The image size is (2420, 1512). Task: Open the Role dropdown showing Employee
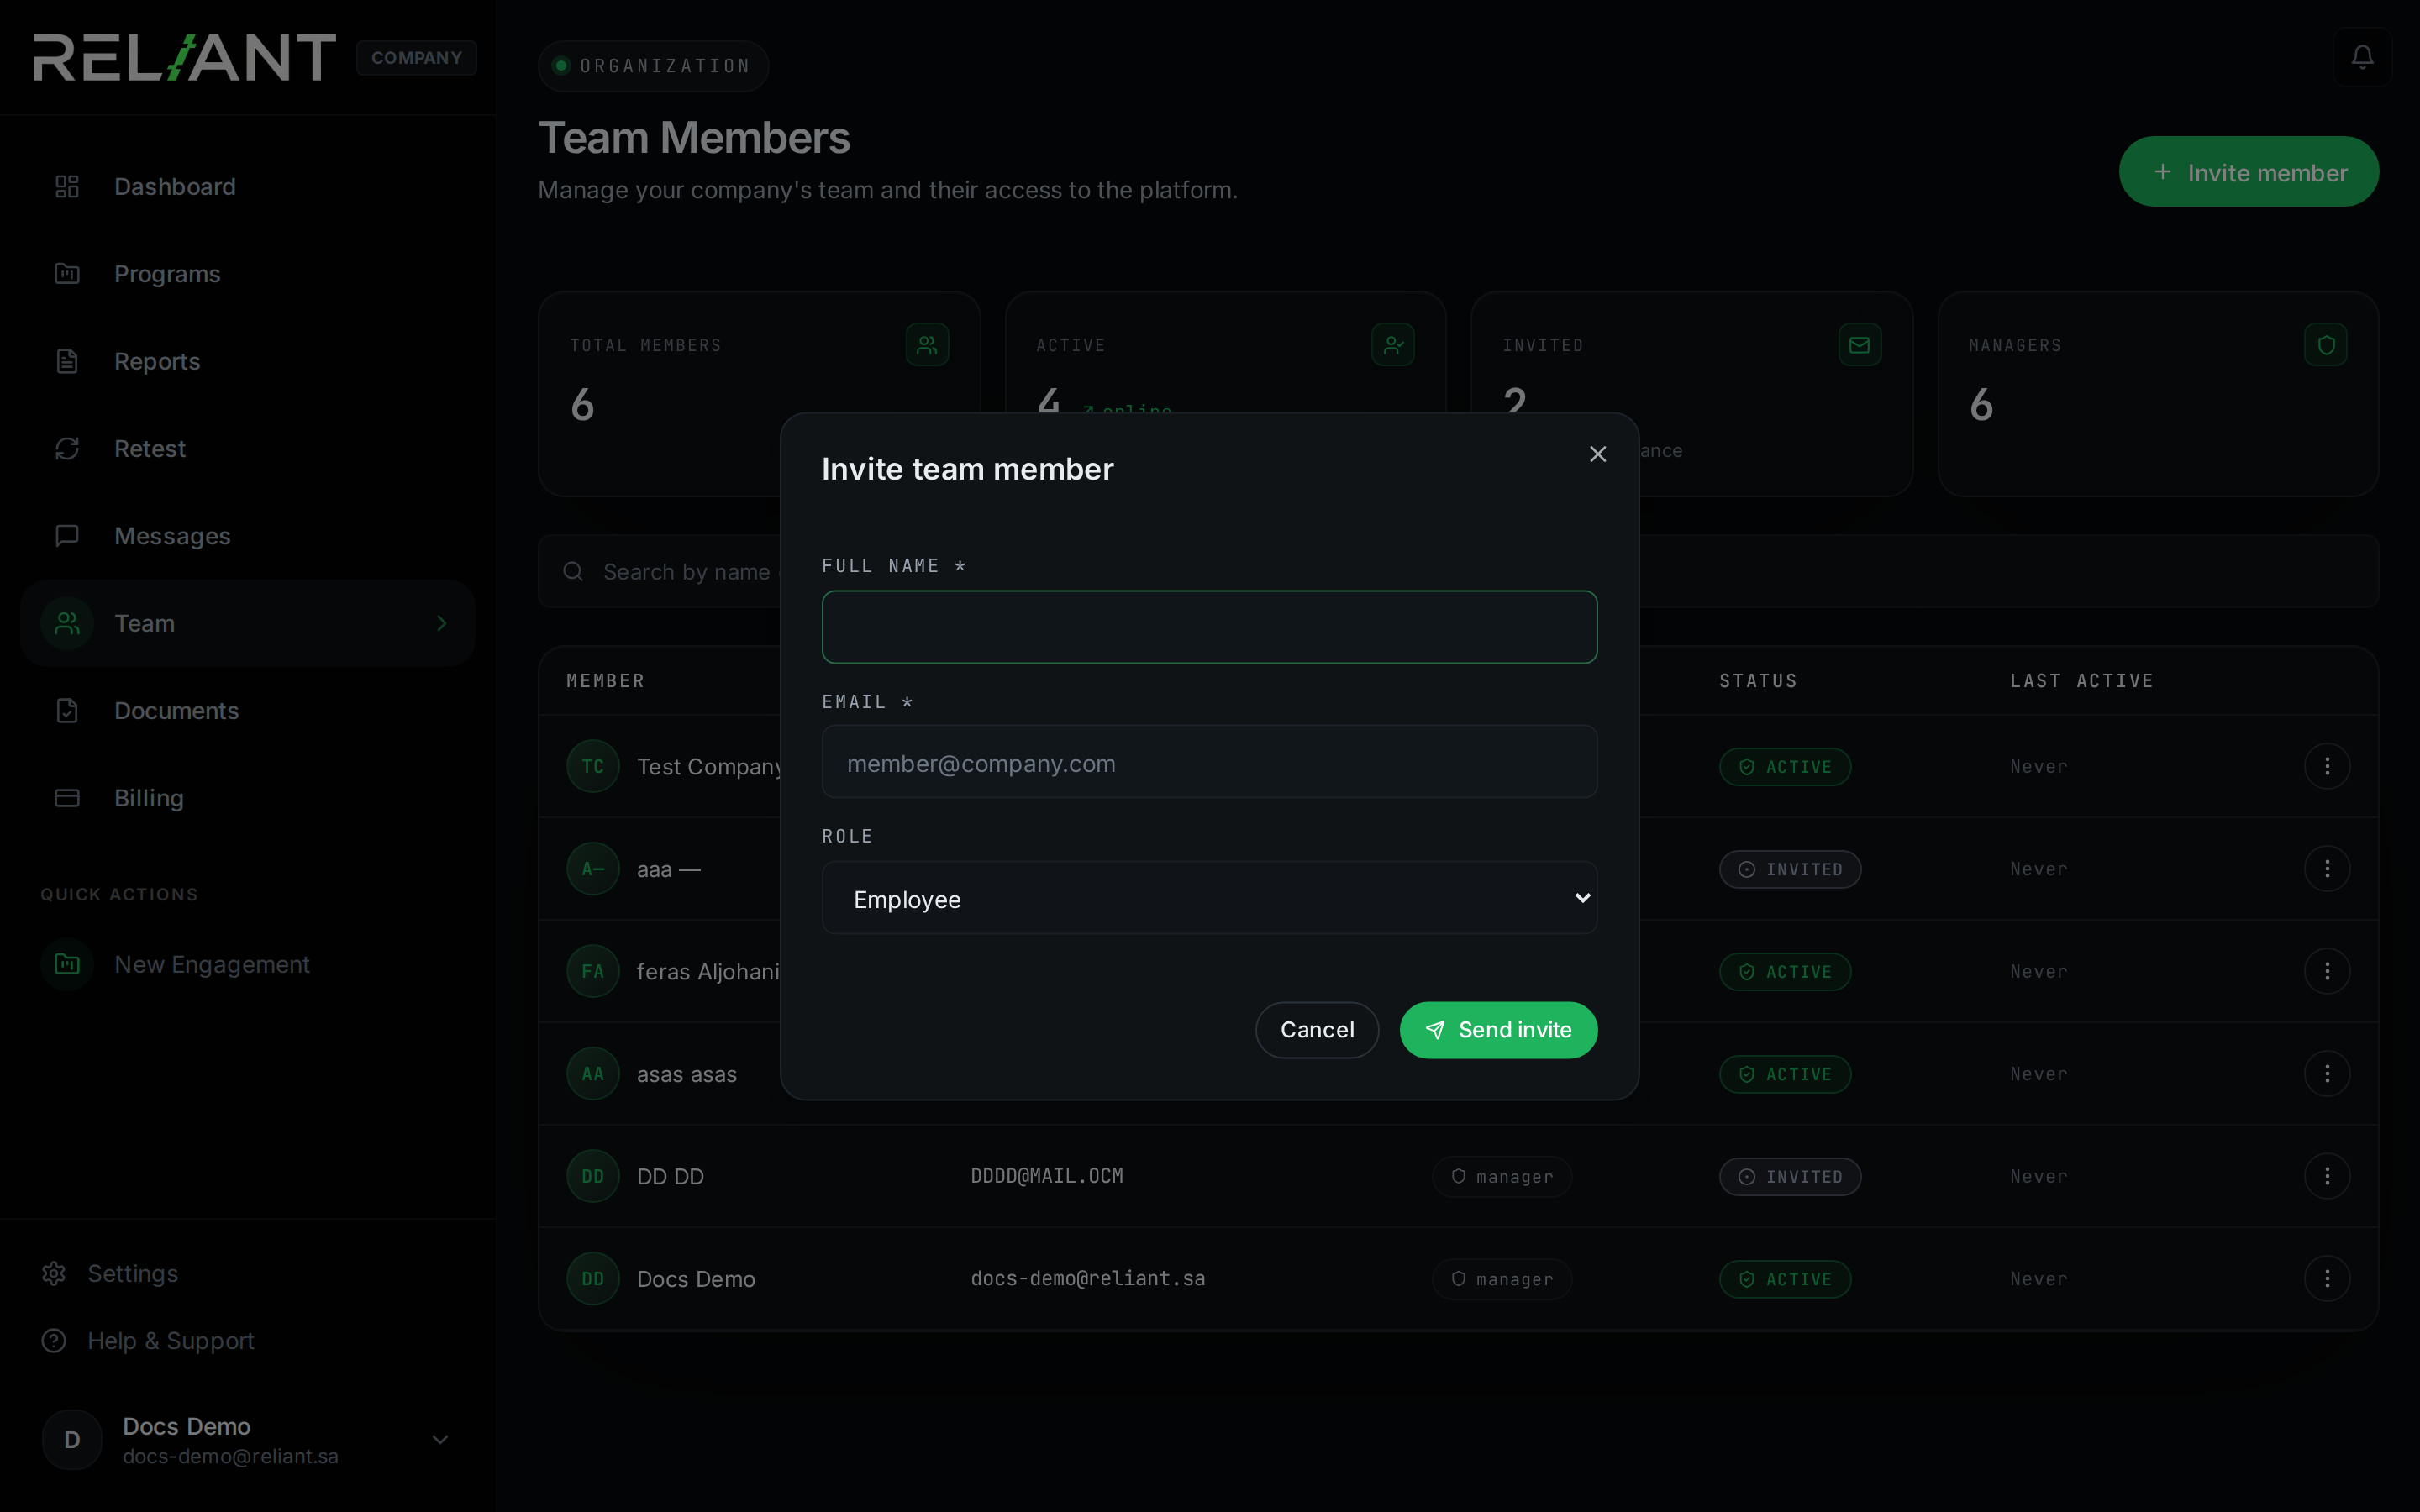[1209, 898]
